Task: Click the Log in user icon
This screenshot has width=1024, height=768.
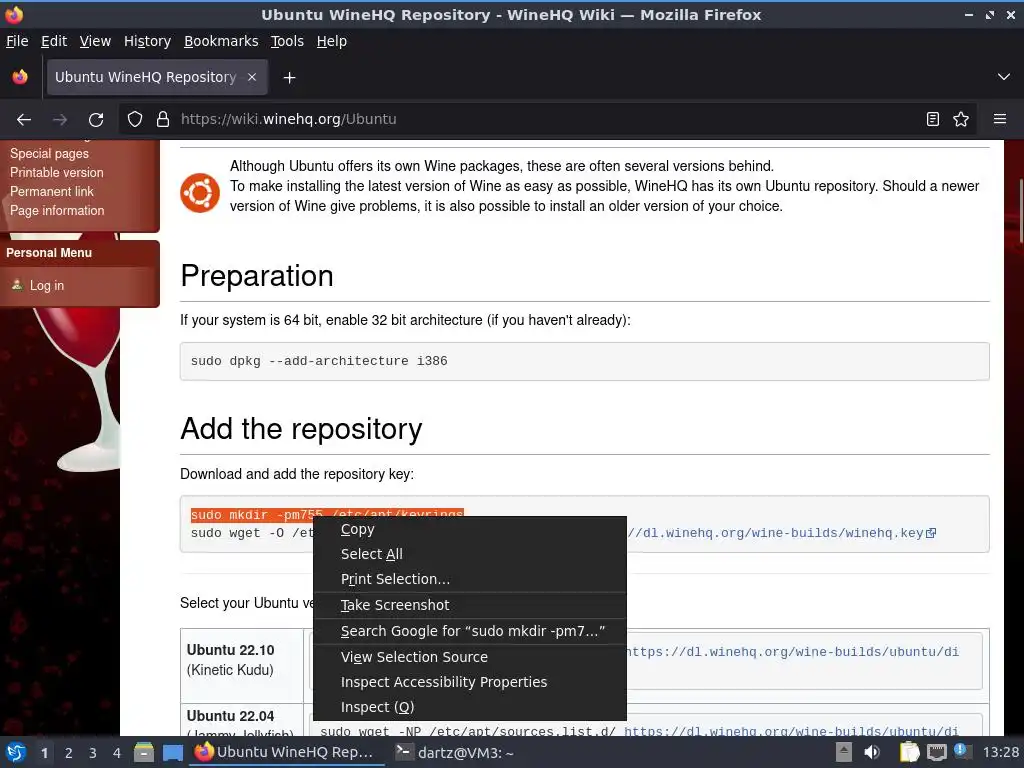Action: point(17,285)
